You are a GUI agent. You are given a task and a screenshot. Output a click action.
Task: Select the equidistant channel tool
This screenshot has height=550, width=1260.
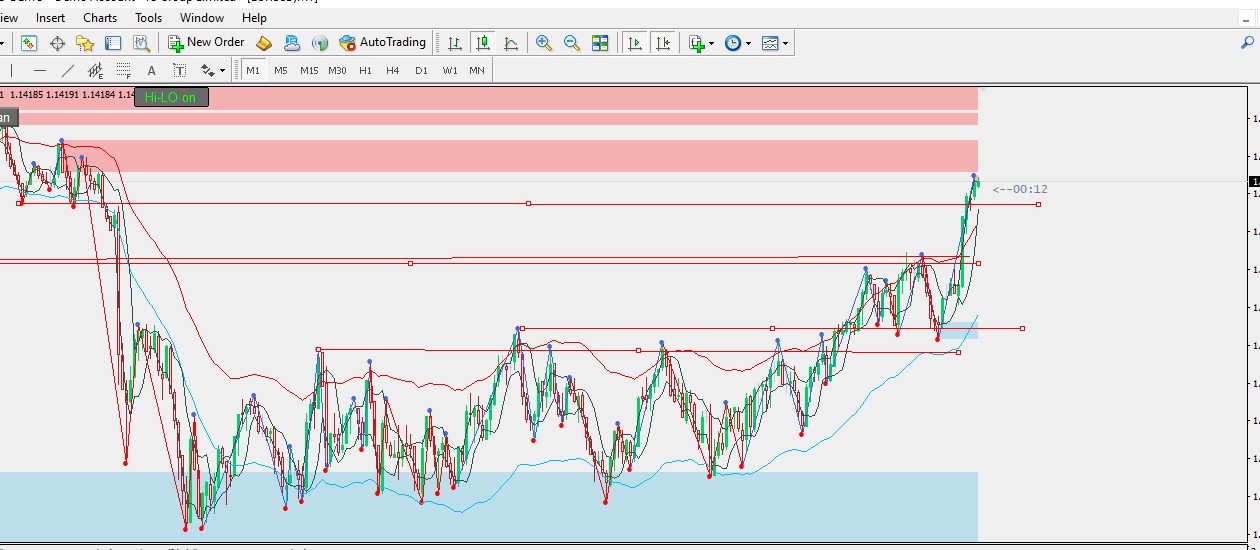(96, 70)
